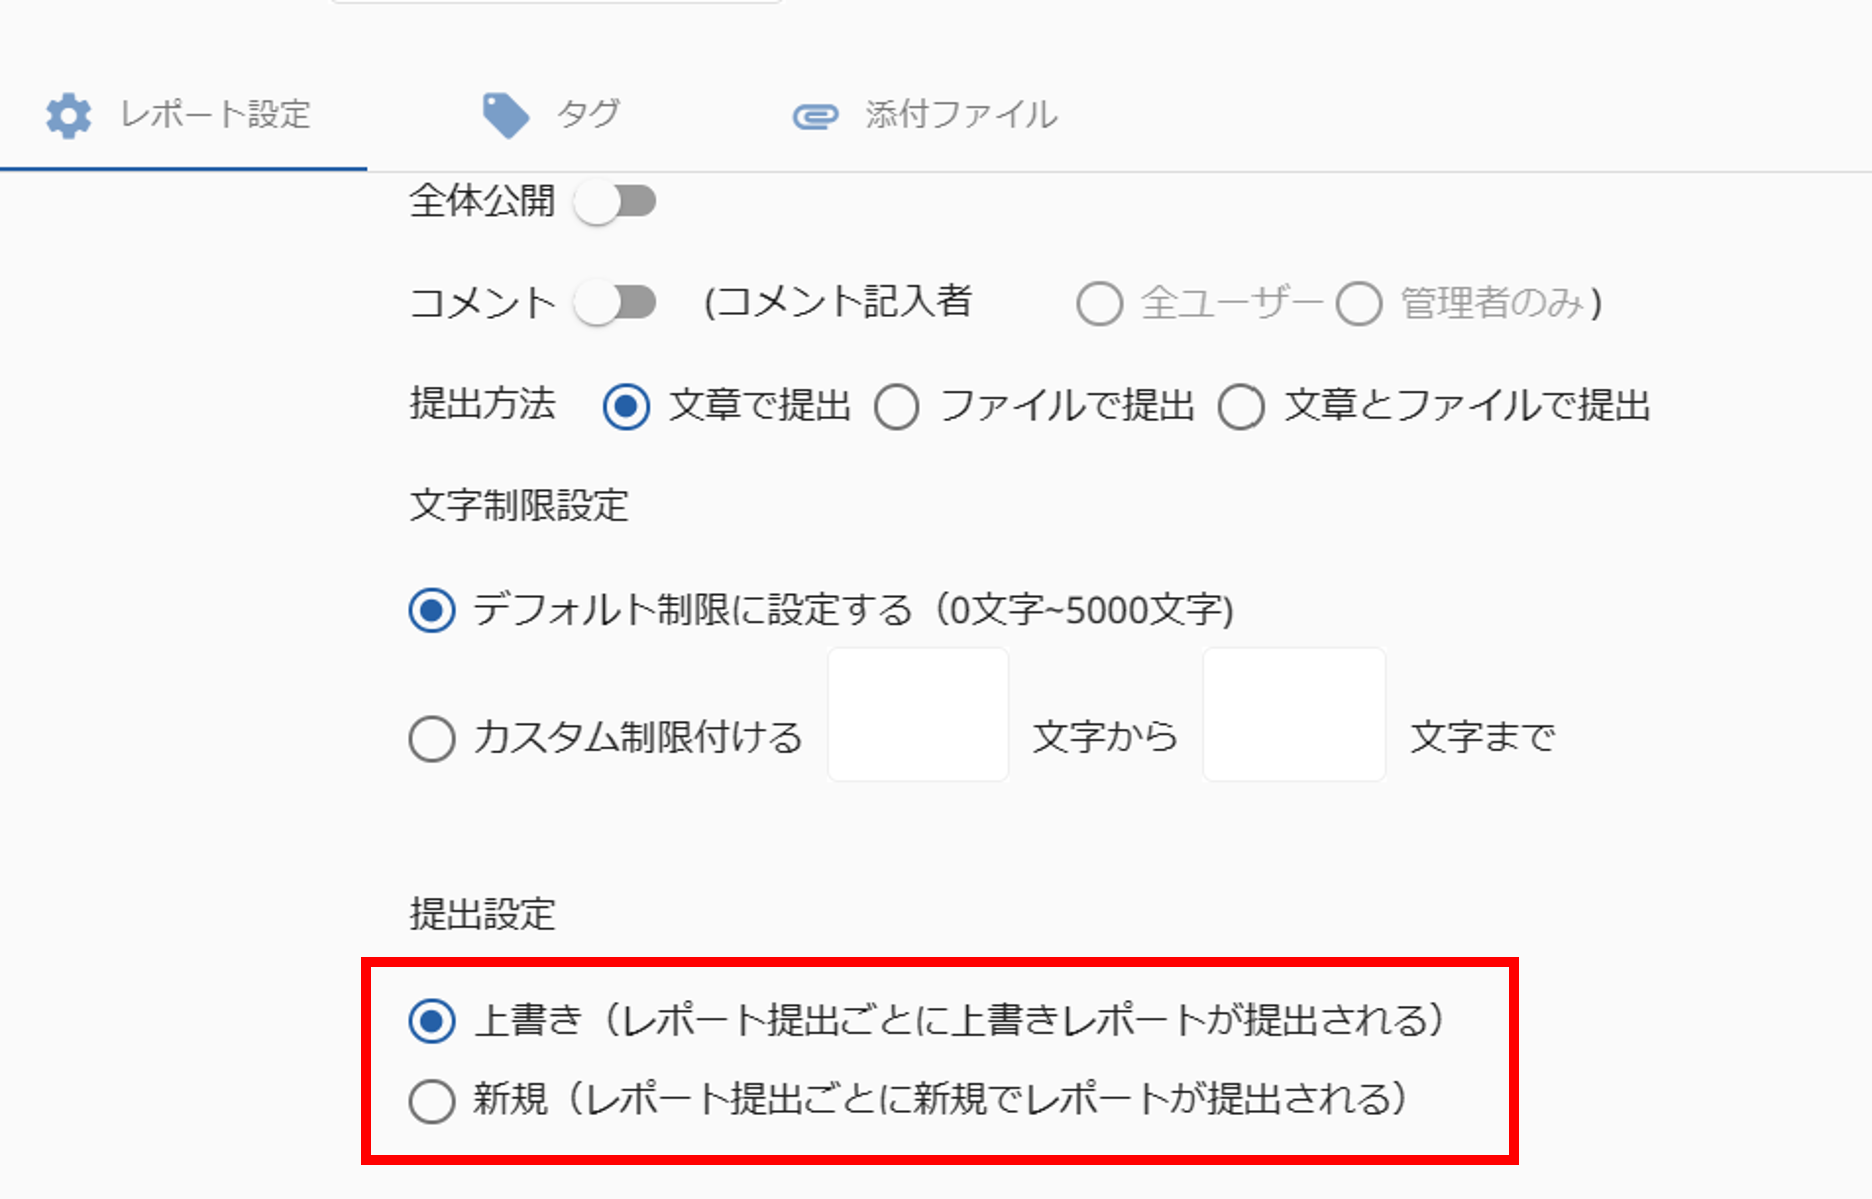
Task: Switch to the 添付ファイル tab
Action: pyautogui.click(x=925, y=115)
